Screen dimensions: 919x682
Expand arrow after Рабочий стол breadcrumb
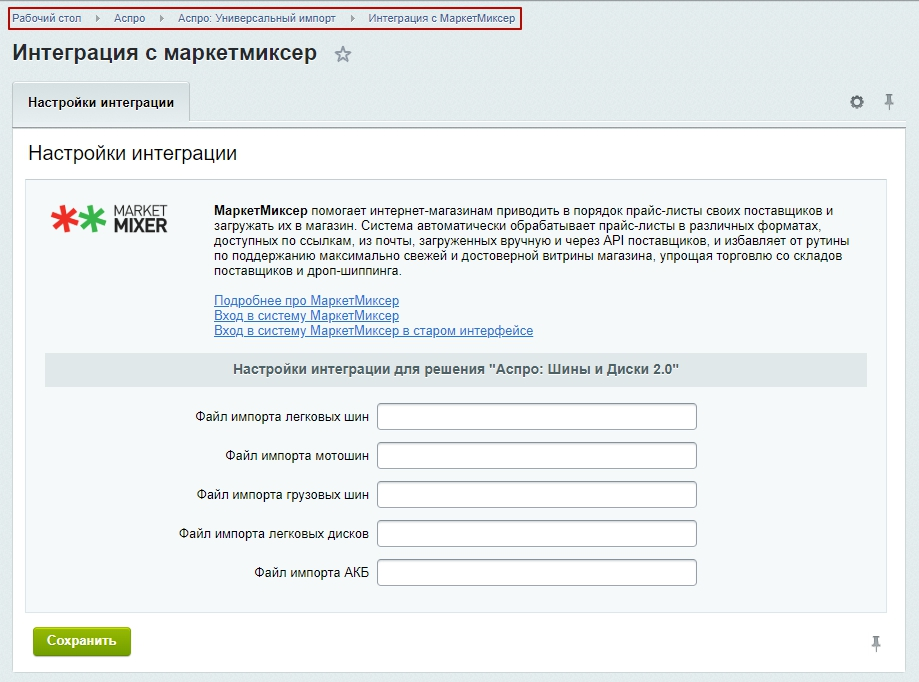(x=98, y=18)
